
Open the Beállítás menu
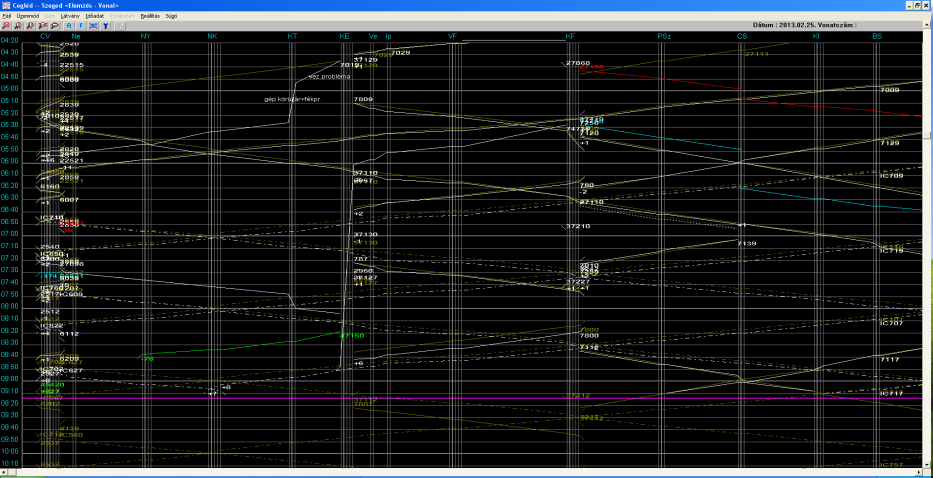pos(150,16)
